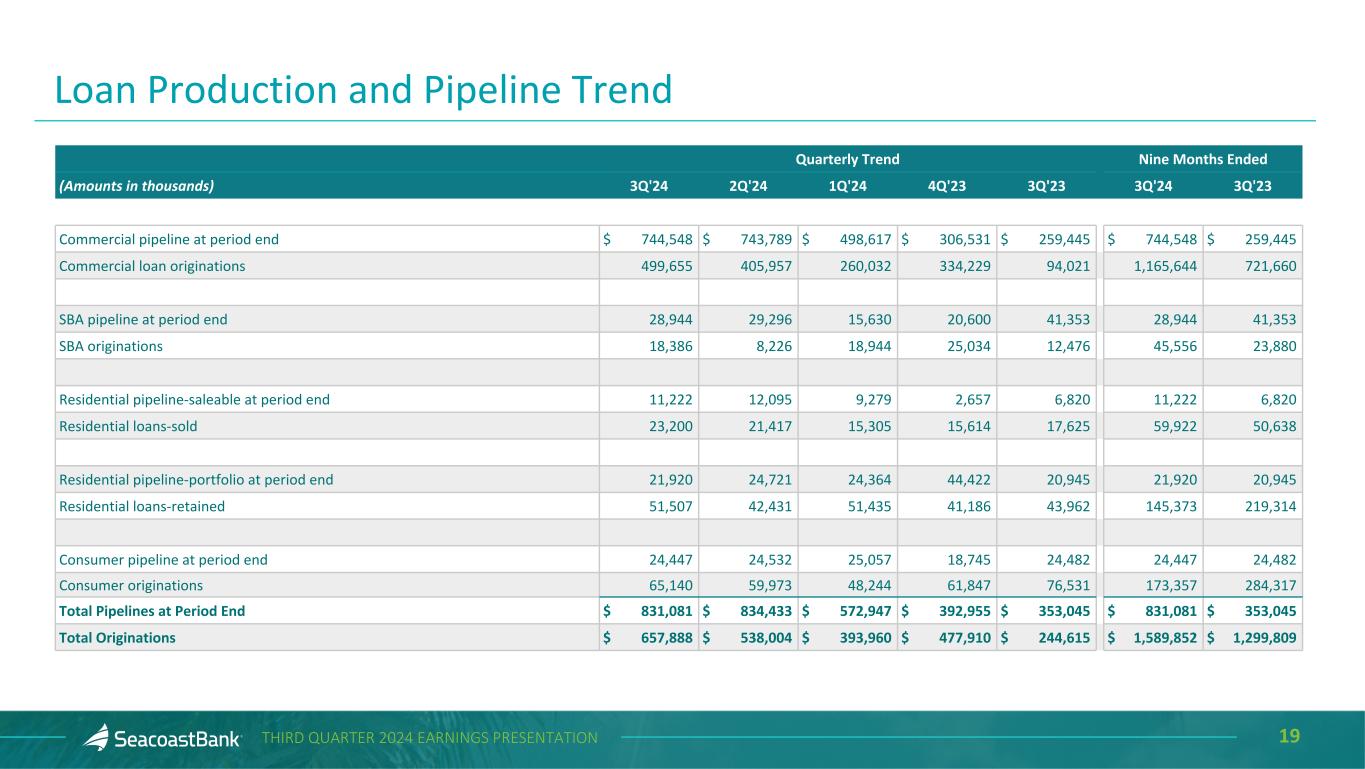Viewport: 1365px width, 769px height.
Task: Select the SBA originations row label
Action: [x=111, y=346]
